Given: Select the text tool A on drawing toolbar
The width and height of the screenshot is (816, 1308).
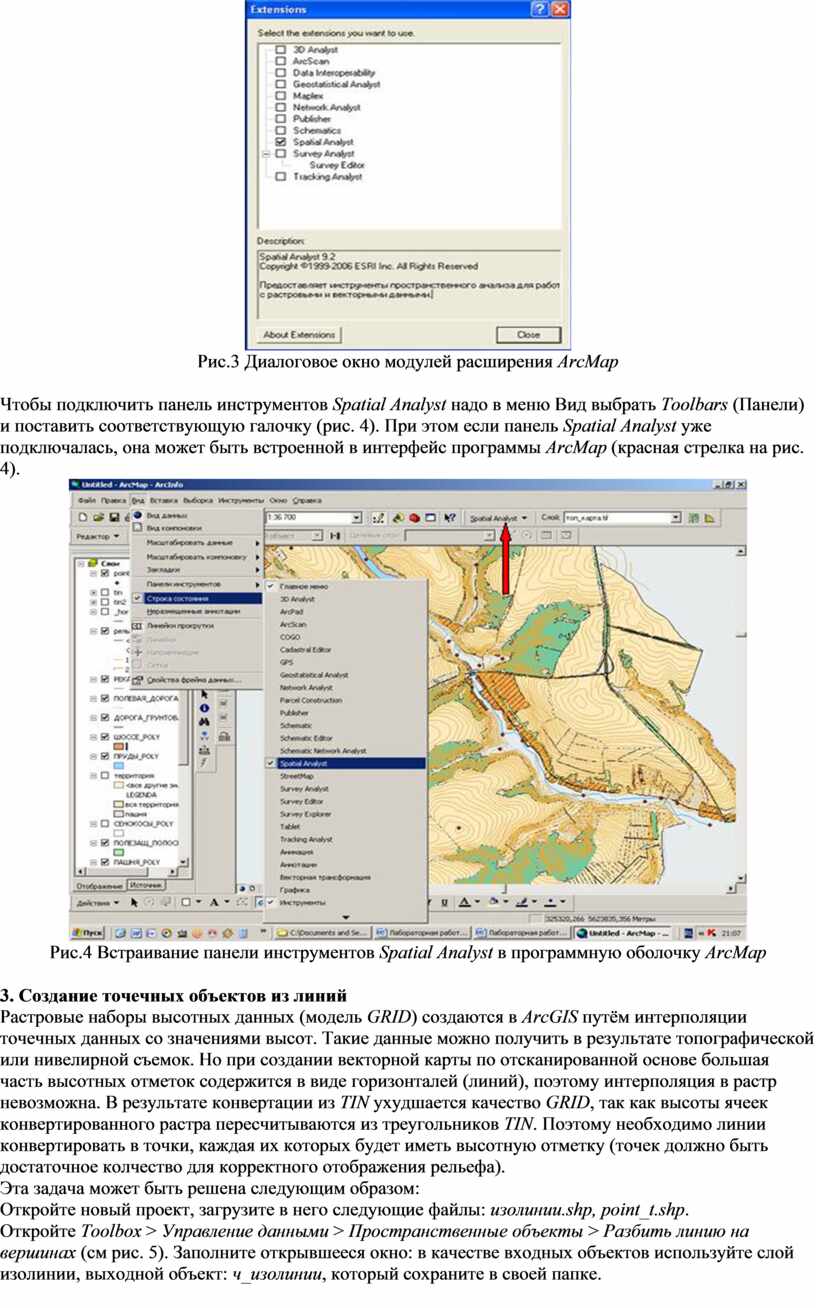Looking at the screenshot, I should pos(213,902).
